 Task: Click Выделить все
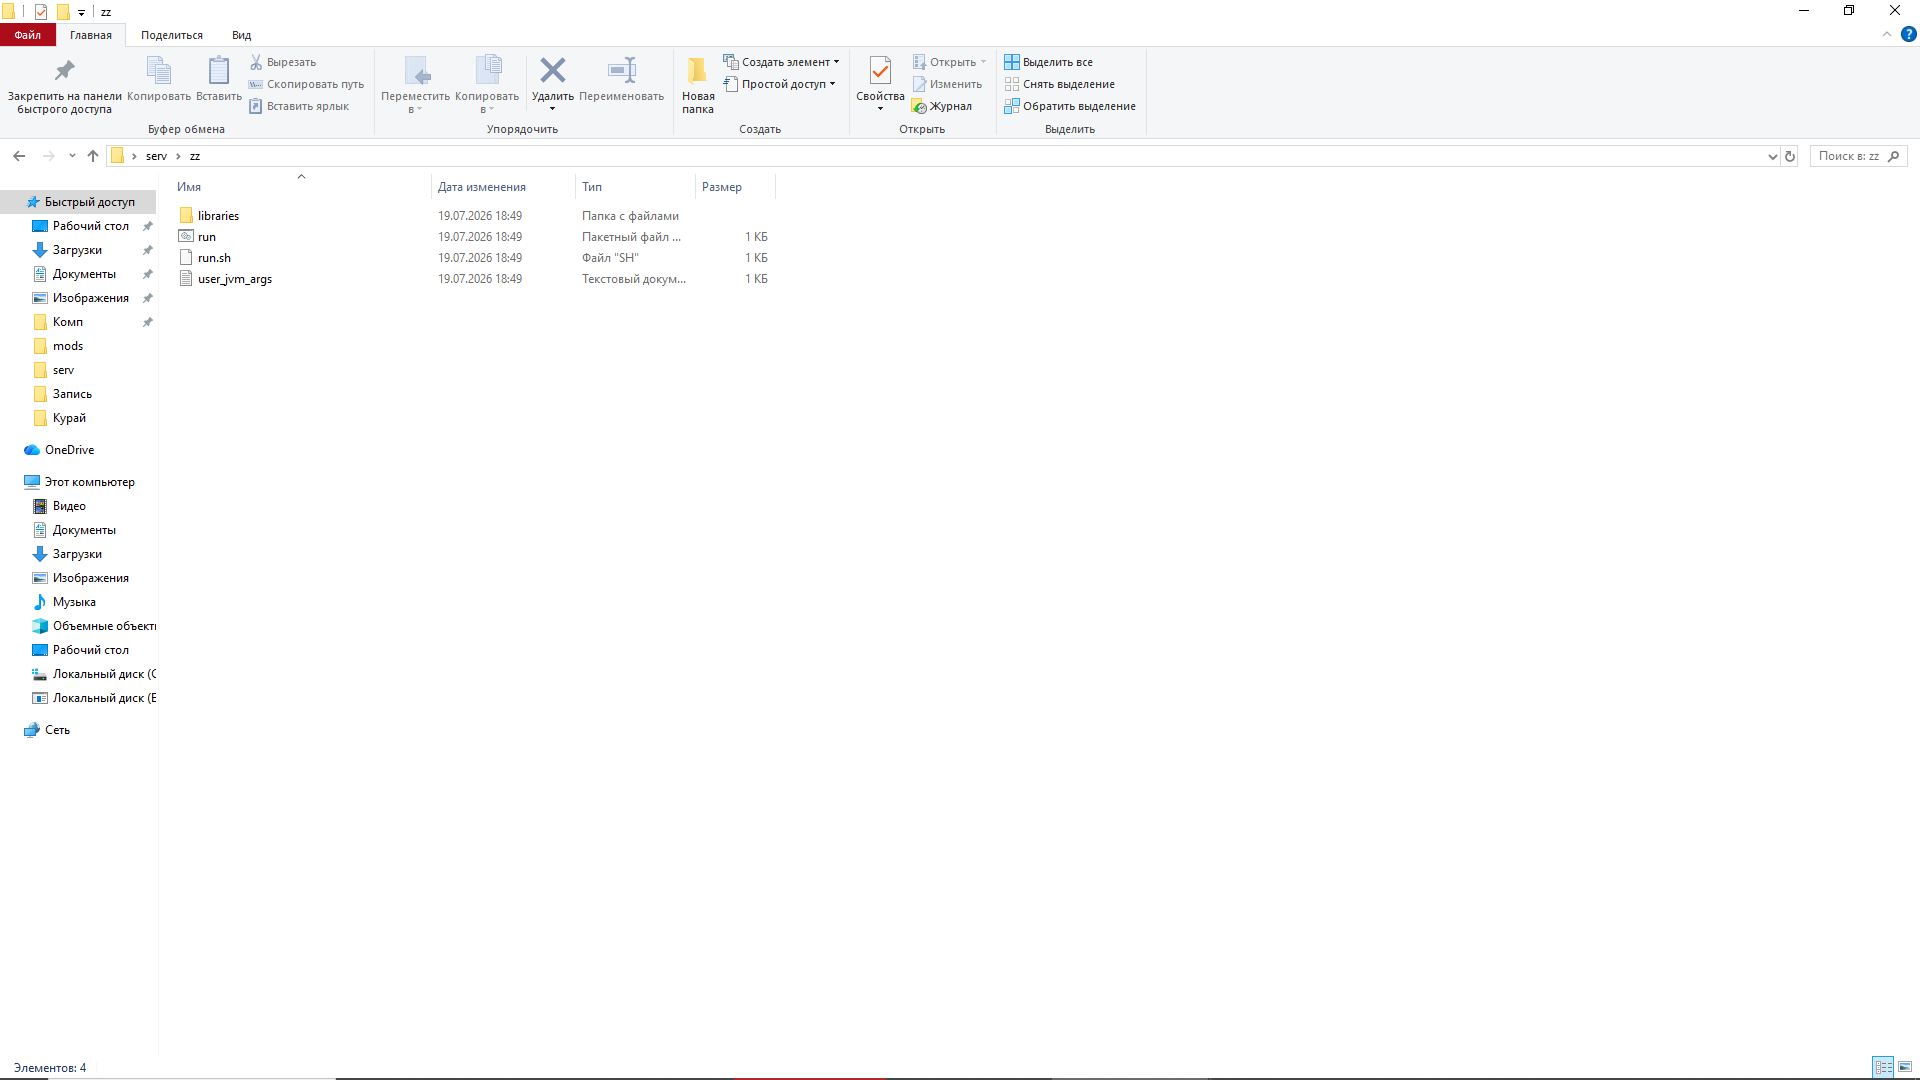point(1048,62)
